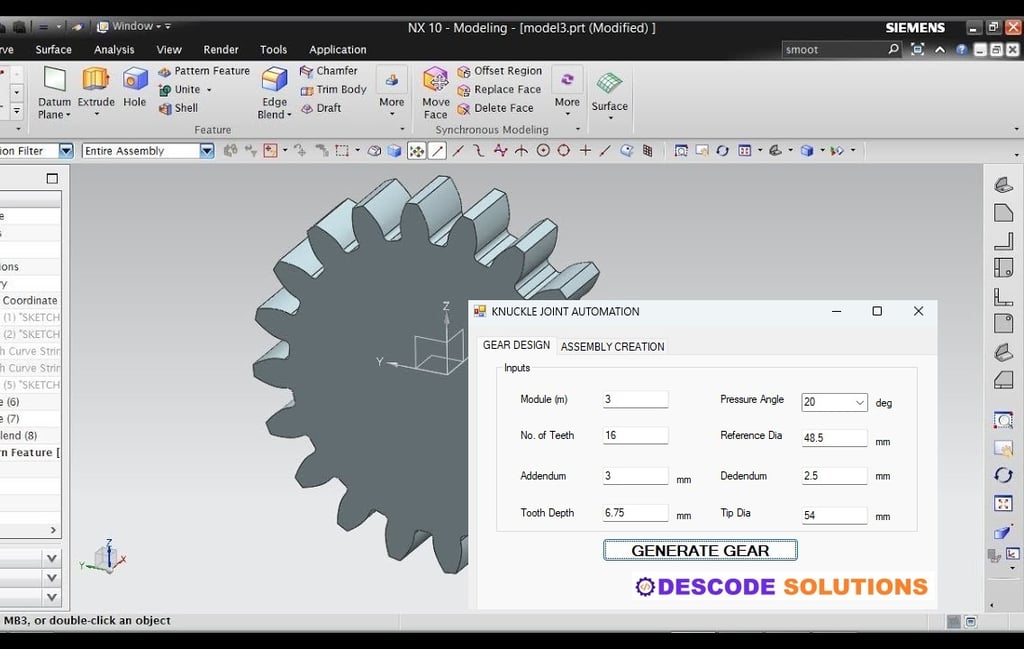Open the Pressure Angle combo box
The image size is (1024, 649).
pos(834,402)
